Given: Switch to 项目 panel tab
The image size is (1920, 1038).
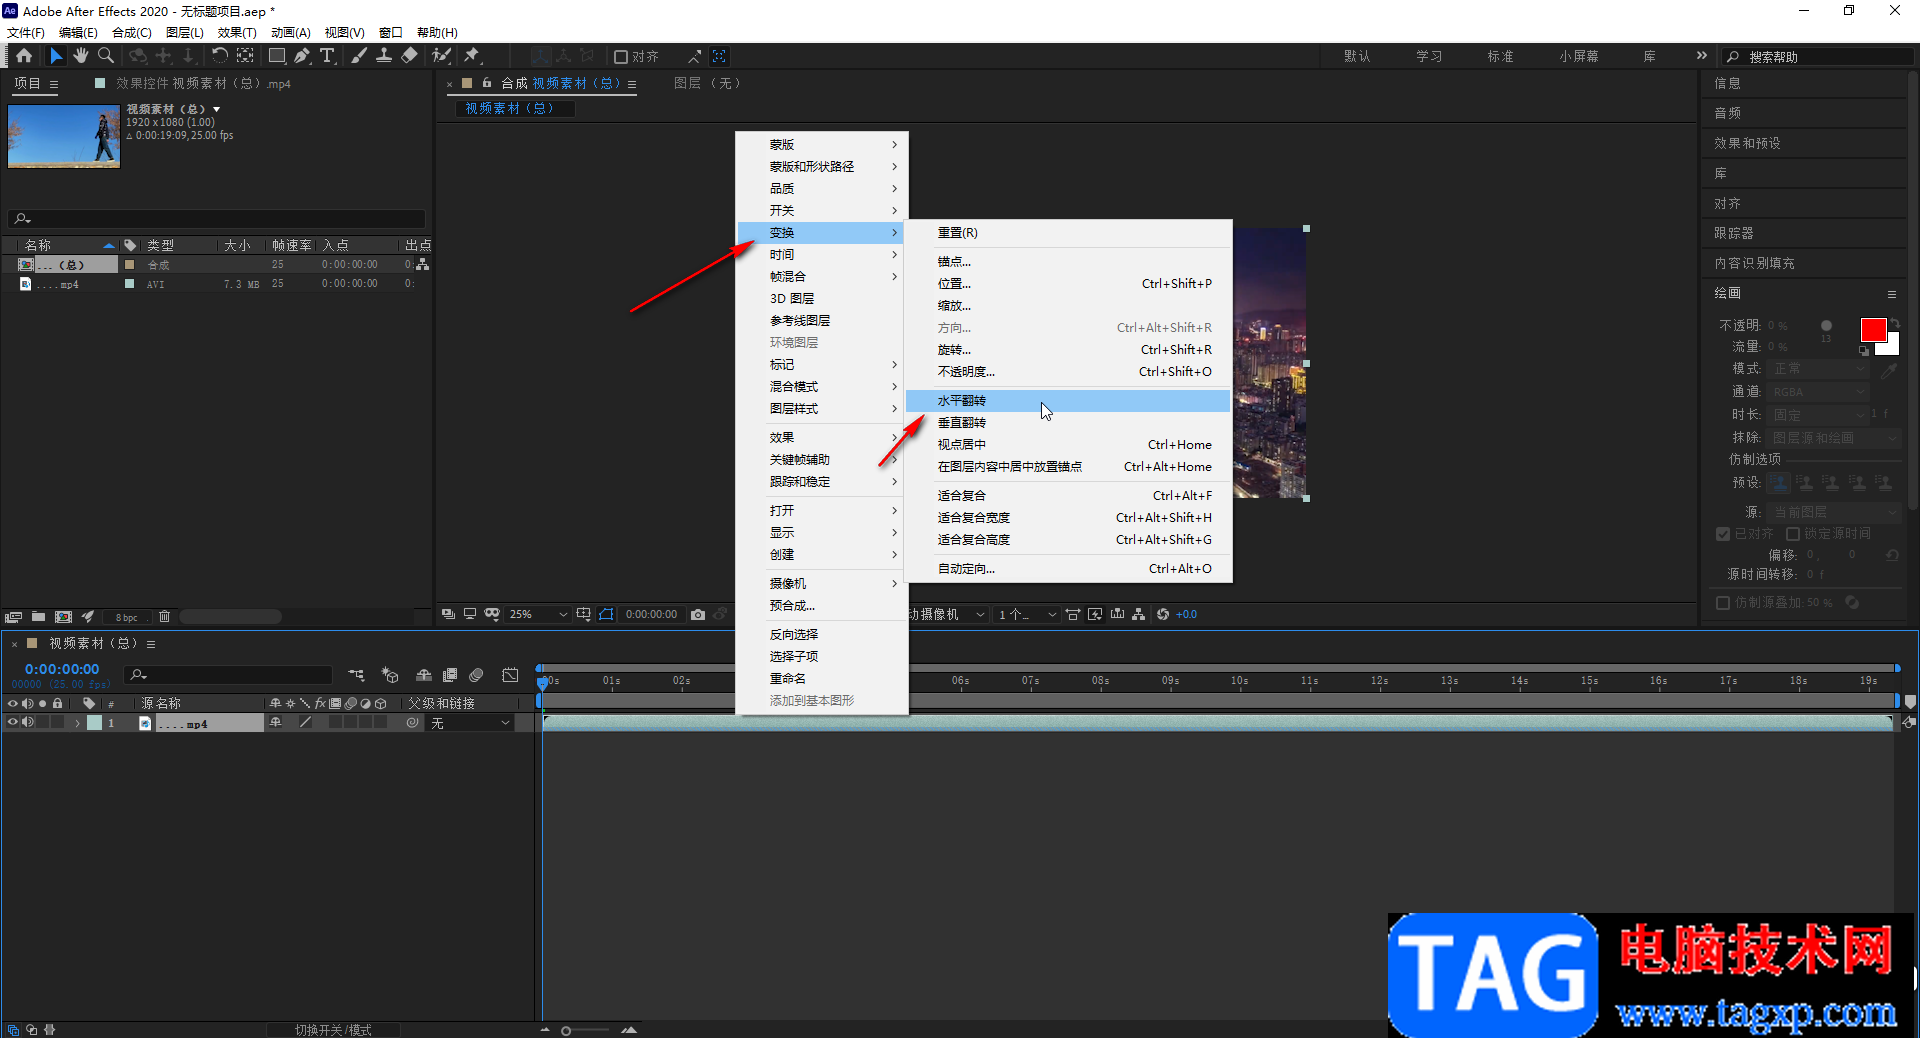Looking at the screenshot, I should [x=27, y=84].
